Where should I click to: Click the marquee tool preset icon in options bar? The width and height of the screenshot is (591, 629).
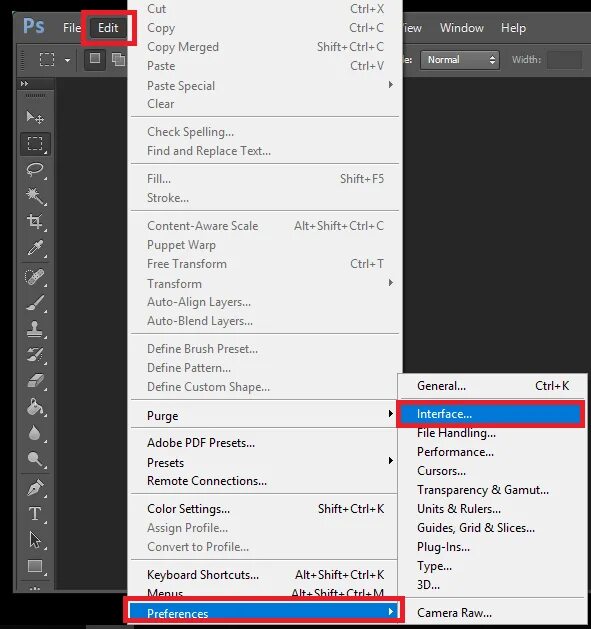47,59
